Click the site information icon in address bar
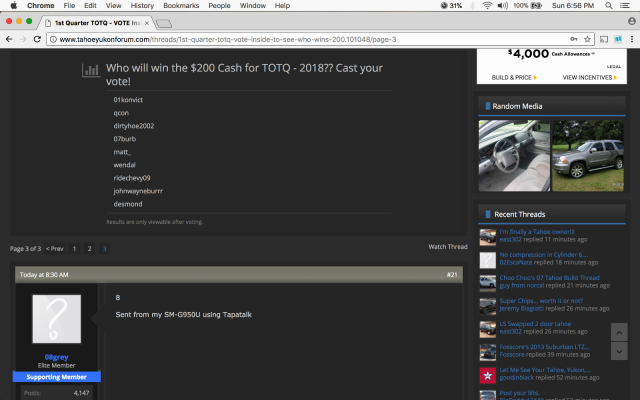The image size is (640, 400). click(x=53, y=39)
